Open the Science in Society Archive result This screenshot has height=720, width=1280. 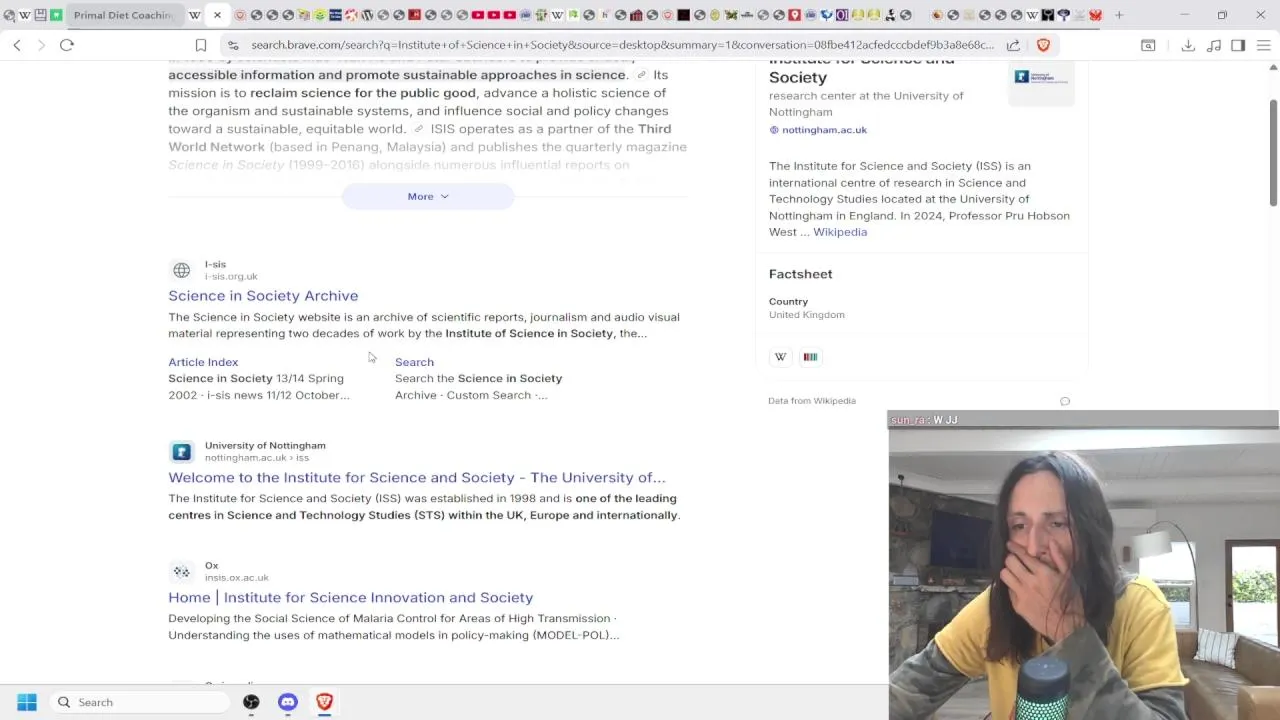pyautogui.click(x=263, y=296)
